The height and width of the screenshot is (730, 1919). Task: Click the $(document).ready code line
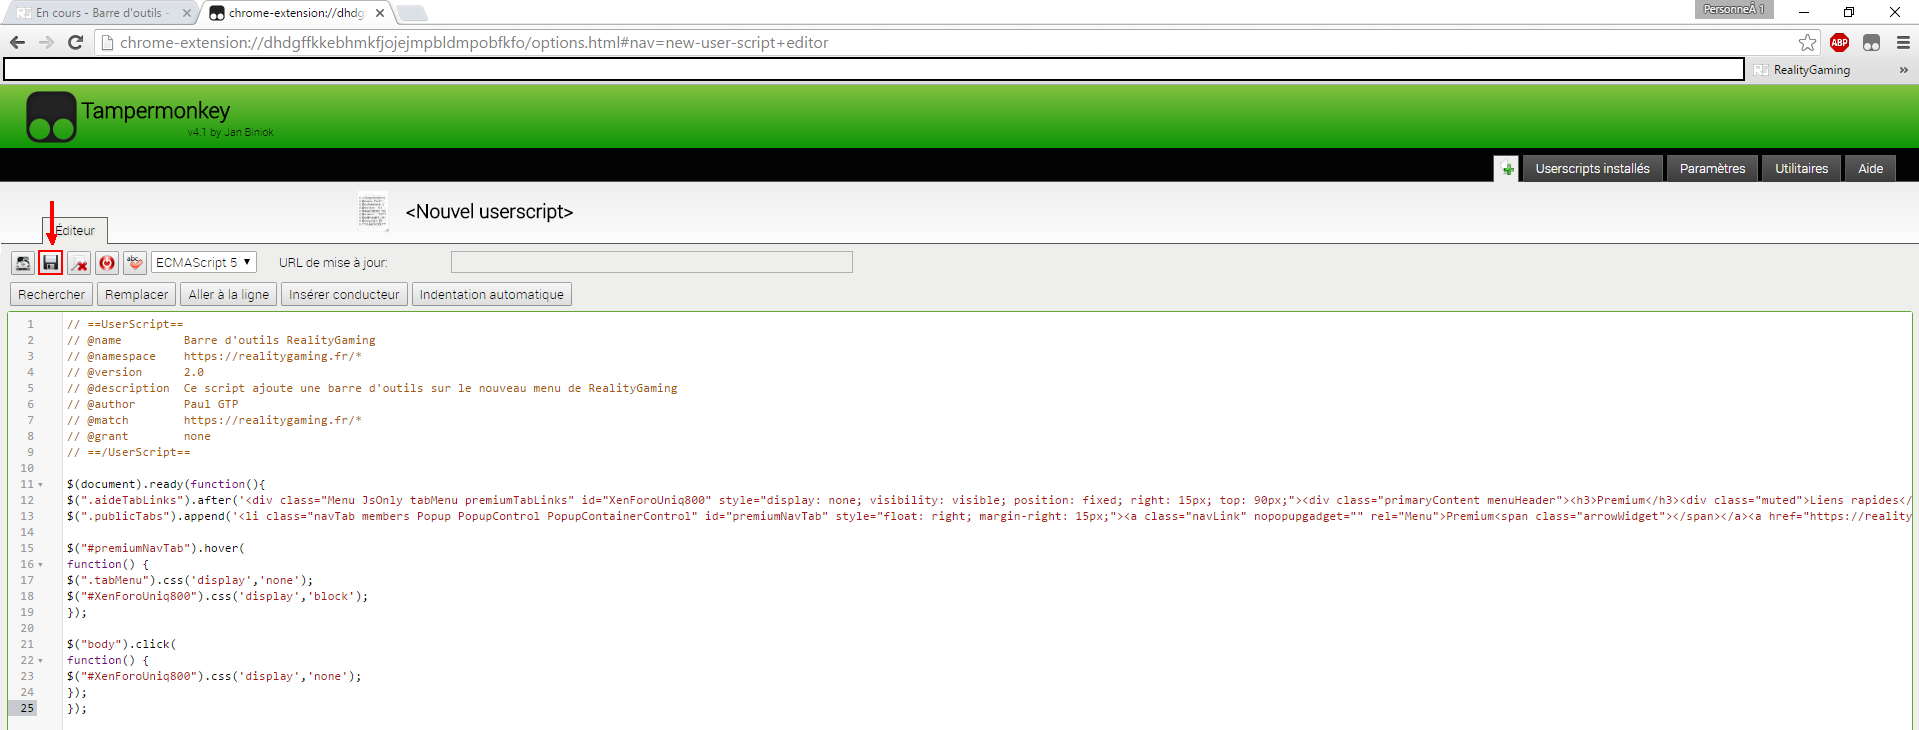click(x=166, y=485)
